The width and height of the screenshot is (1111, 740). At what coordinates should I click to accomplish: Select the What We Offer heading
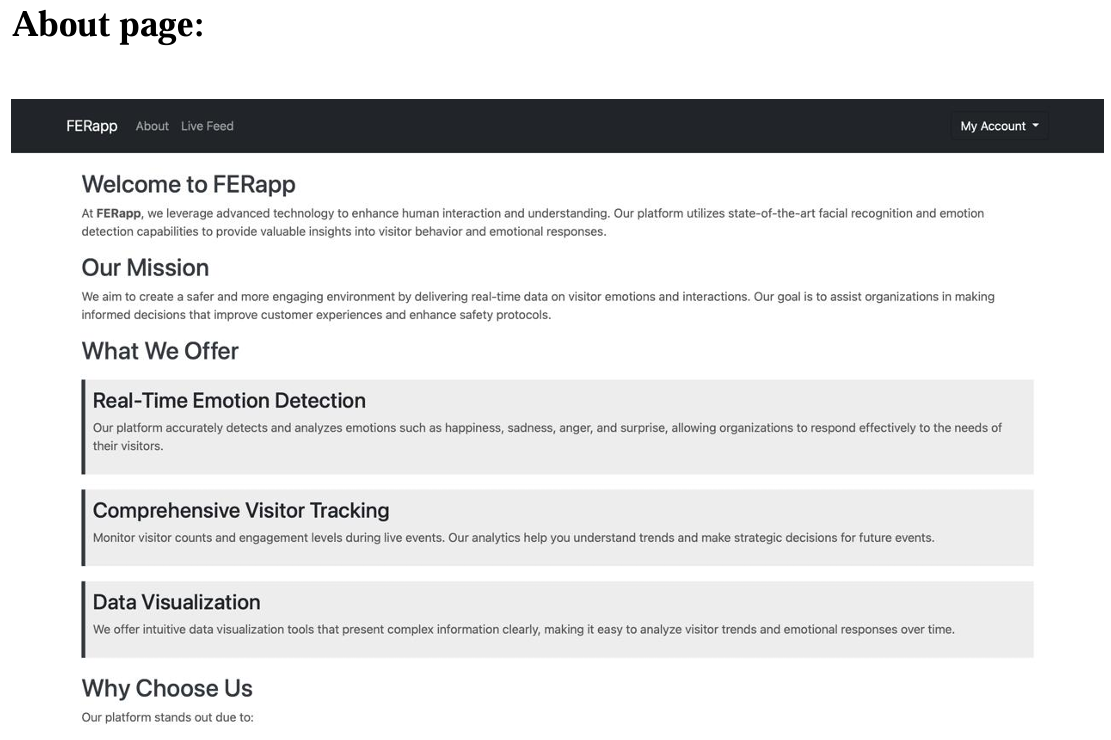(x=160, y=351)
